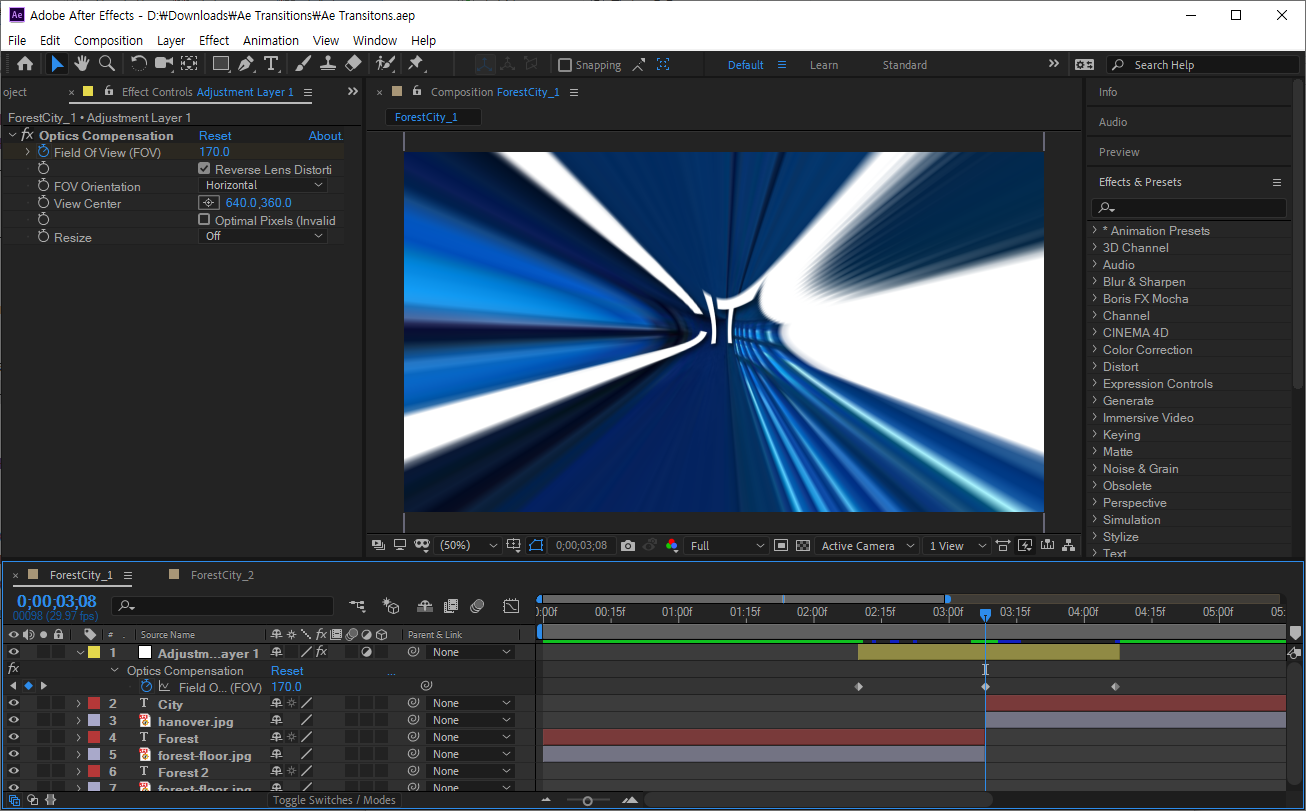Switch to ForestCity_2 timeline tab
Screen dimensions: 1306x811
point(222,575)
